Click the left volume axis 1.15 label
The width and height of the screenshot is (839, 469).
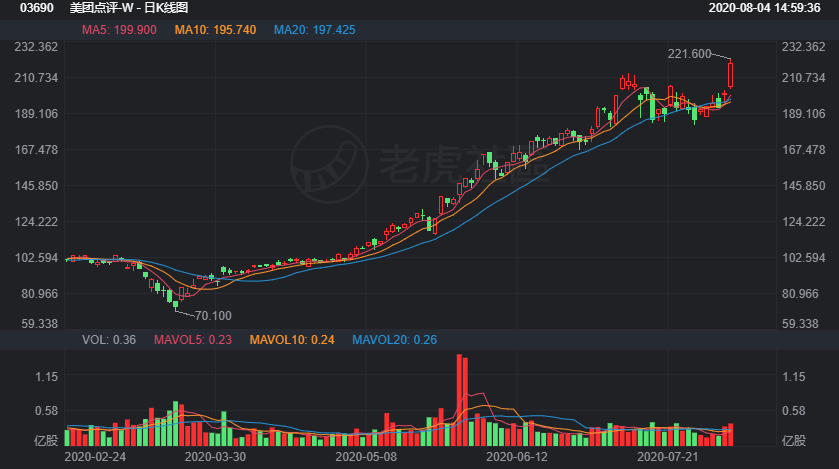click(47, 377)
